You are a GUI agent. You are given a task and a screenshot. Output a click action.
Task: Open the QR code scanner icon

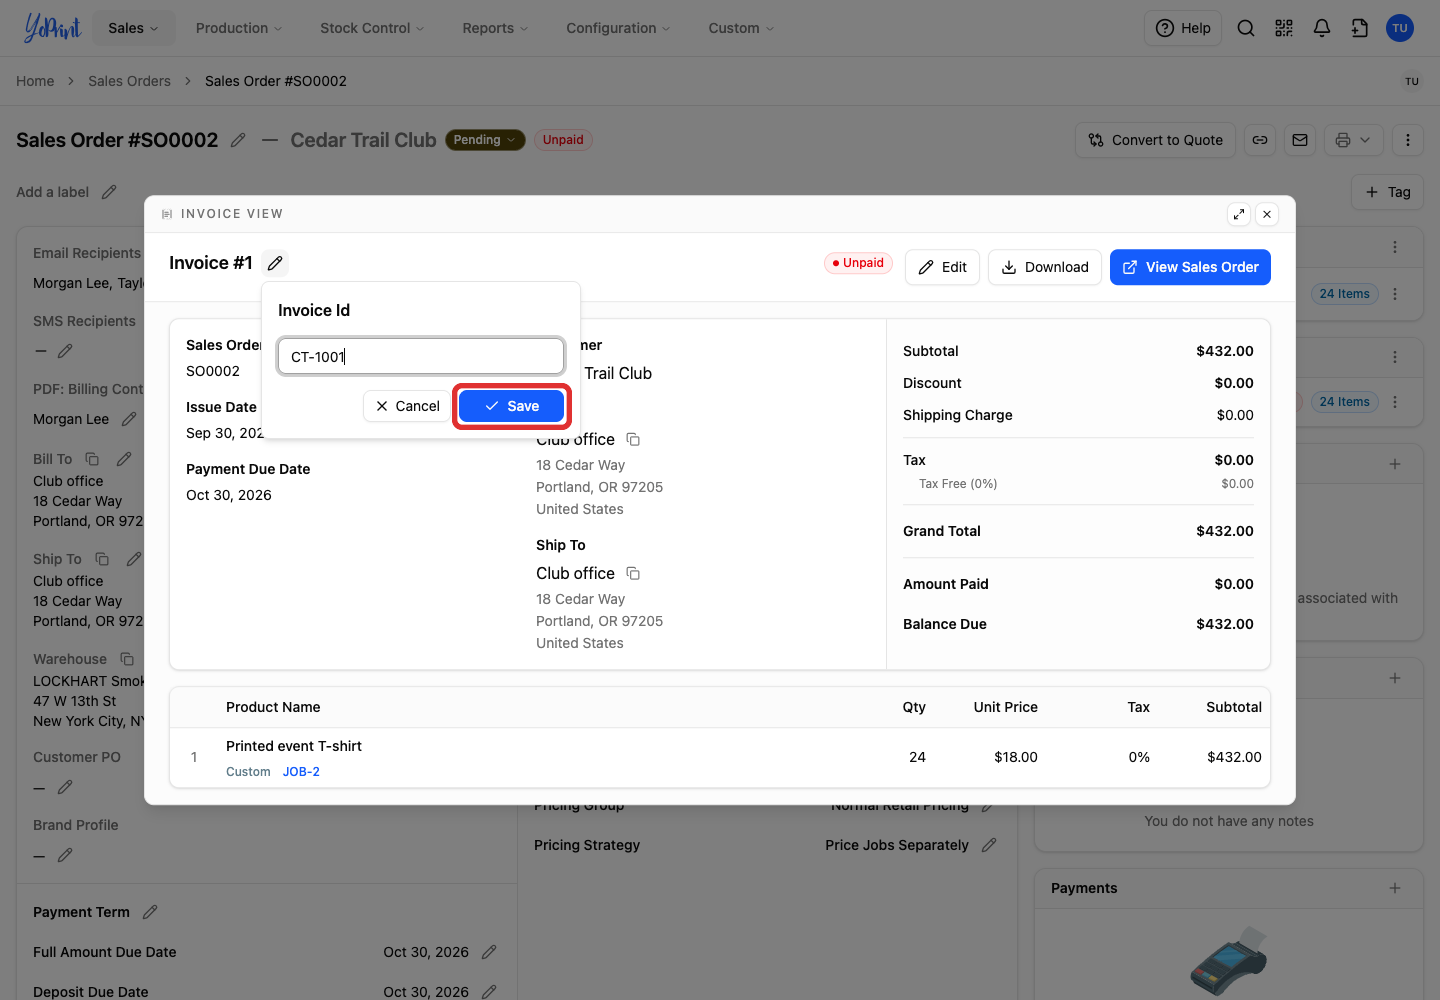(1284, 28)
